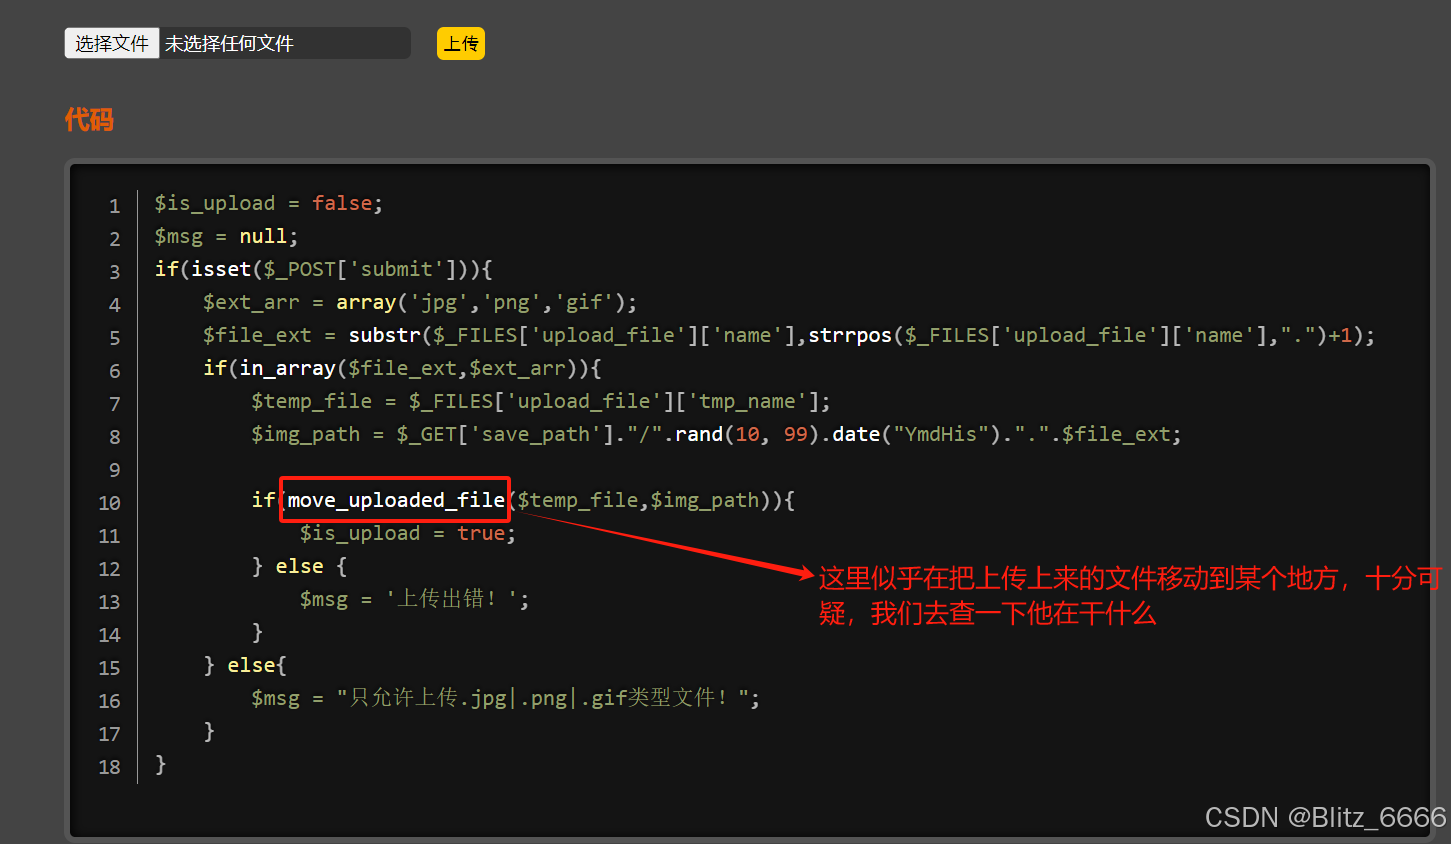Image resolution: width=1451 pixels, height=844 pixels.
Task: Click line number 9 in the gutter
Action: pyautogui.click(x=115, y=470)
